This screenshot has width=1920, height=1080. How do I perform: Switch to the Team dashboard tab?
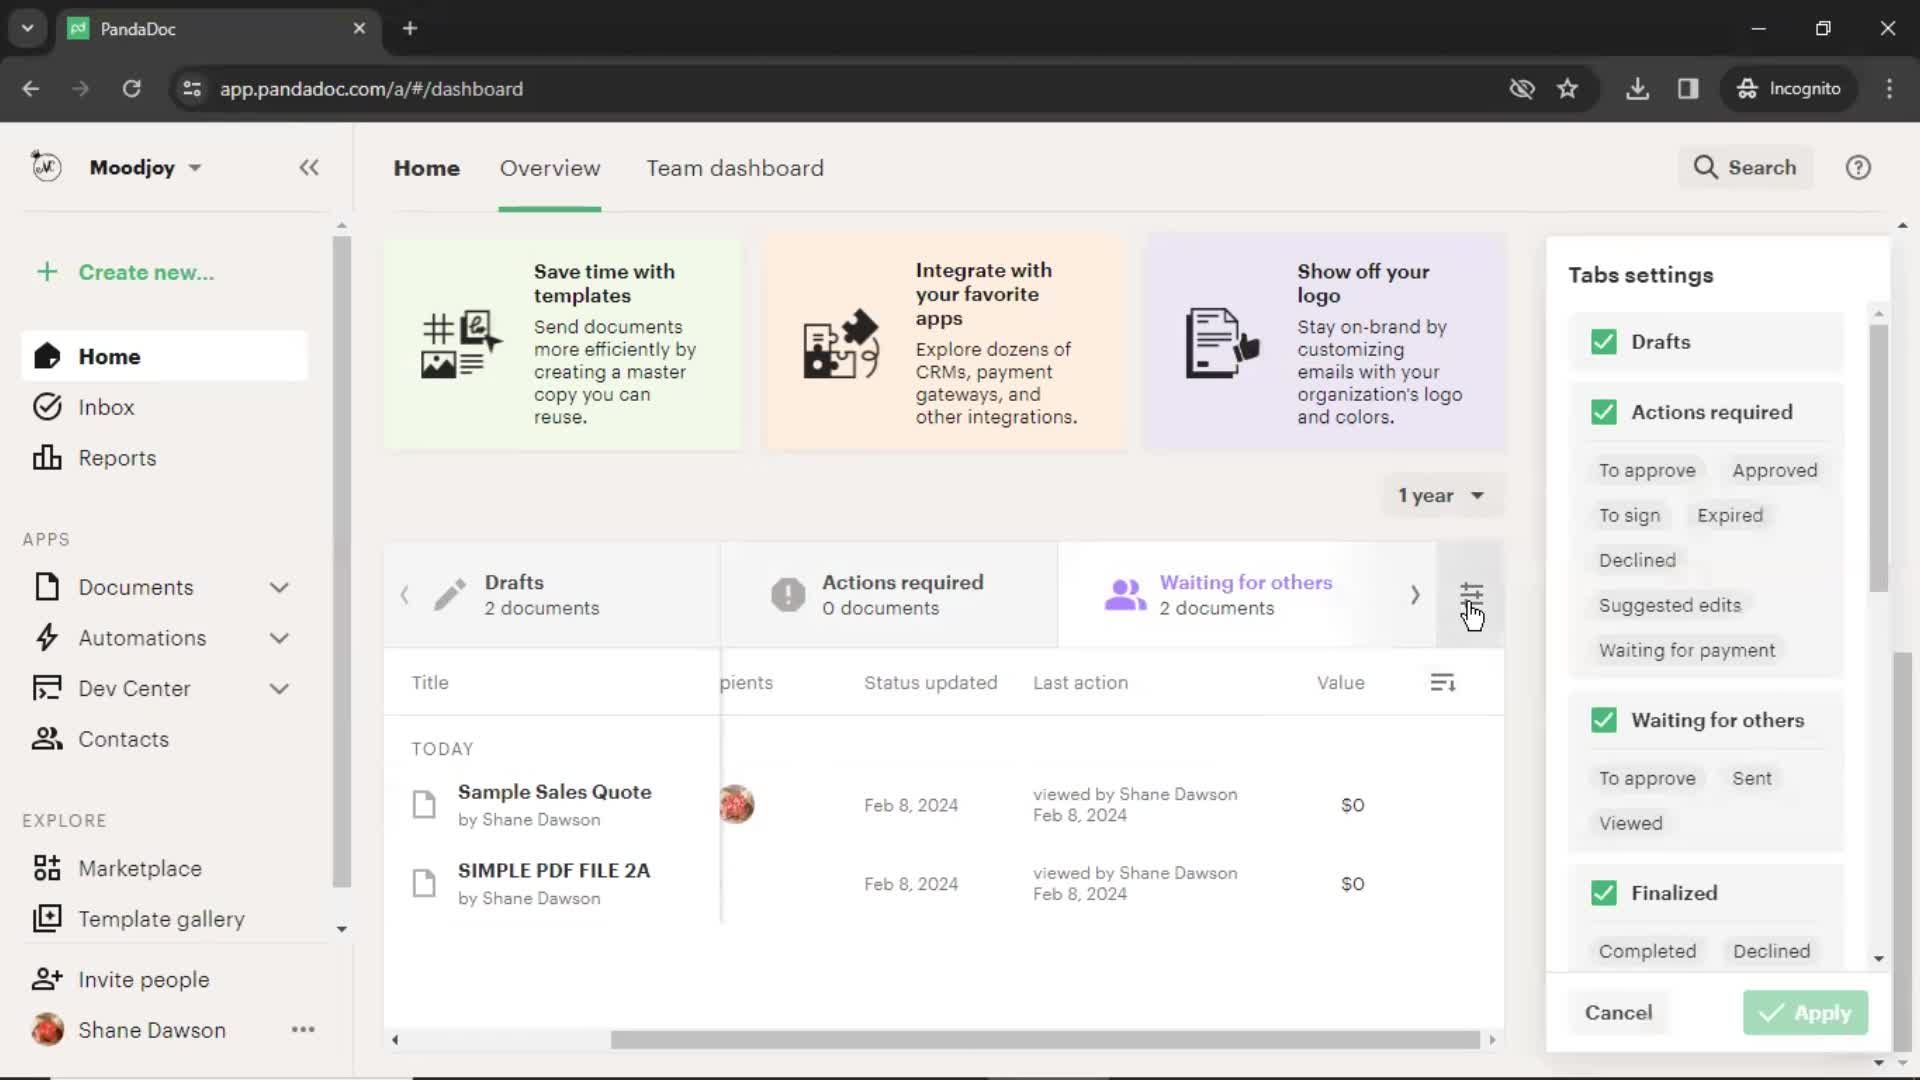point(735,168)
